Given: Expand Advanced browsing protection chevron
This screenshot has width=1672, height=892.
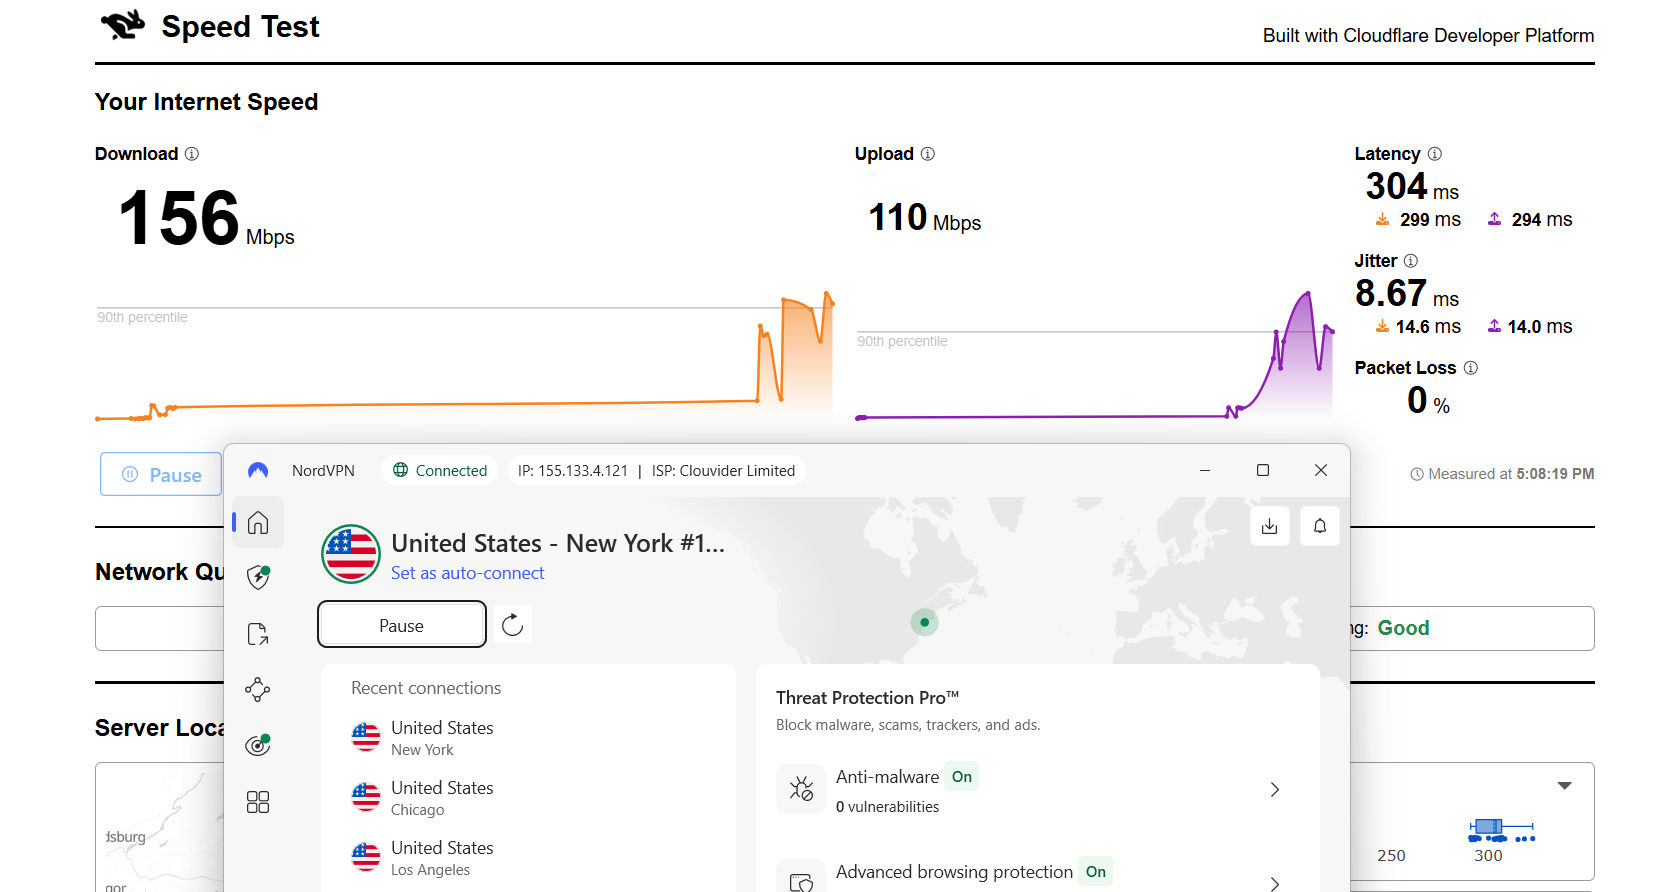Looking at the screenshot, I should (x=1275, y=884).
